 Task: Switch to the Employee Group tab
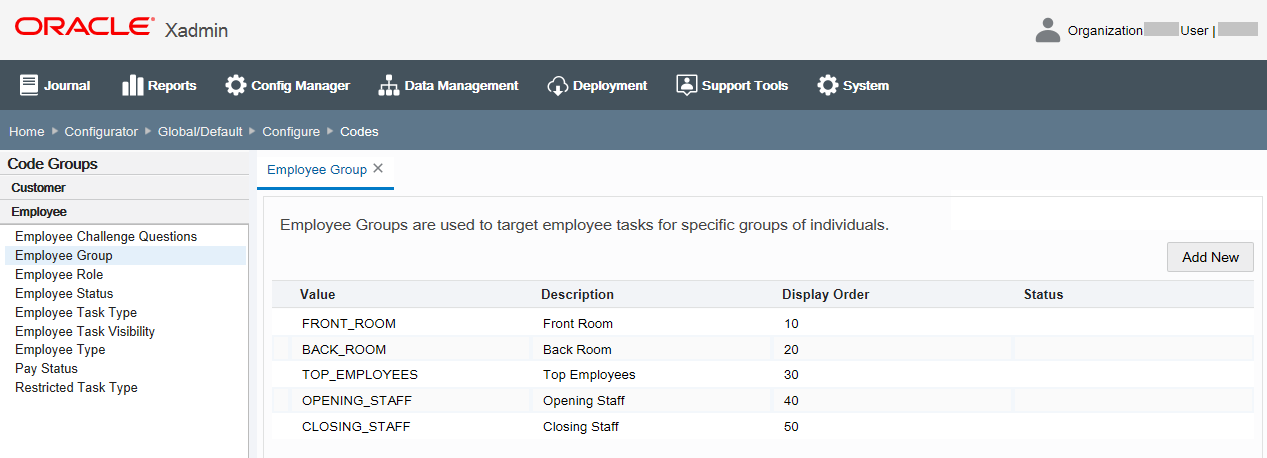tap(316, 169)
